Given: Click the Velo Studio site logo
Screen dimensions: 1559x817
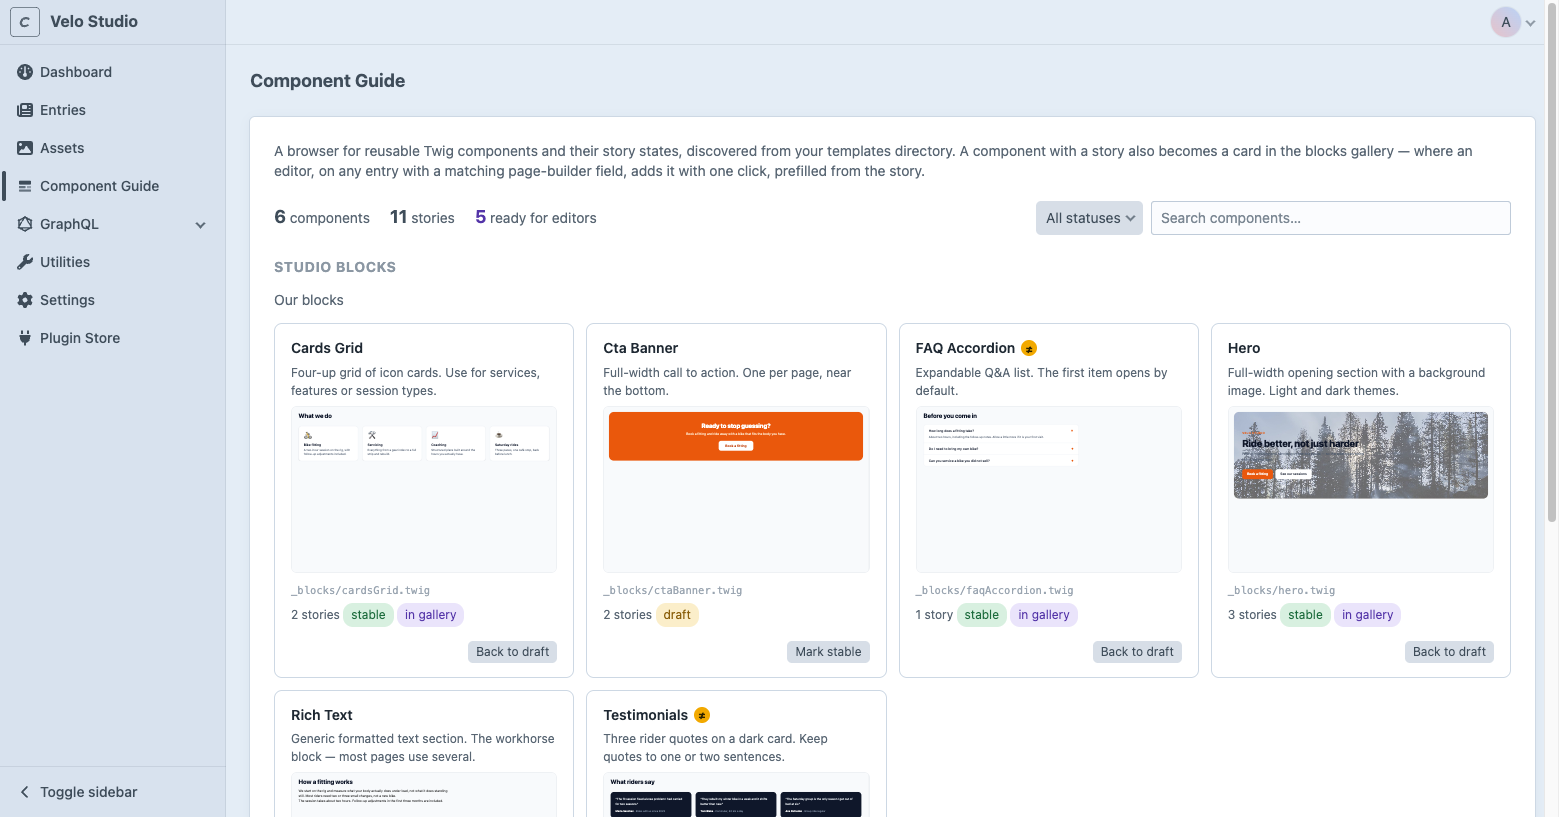Looking at the screenshot, I should [x=25, y=22].
